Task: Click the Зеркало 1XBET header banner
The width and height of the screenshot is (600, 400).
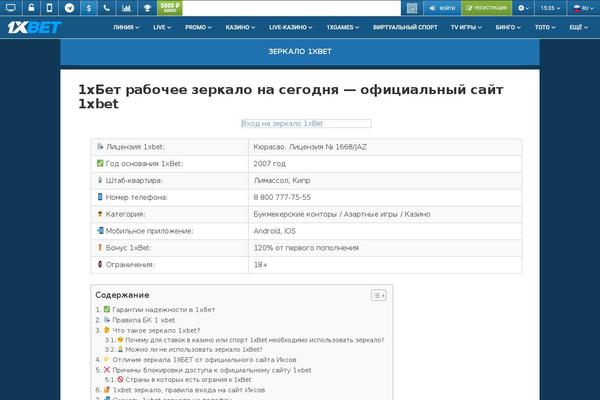Action: tap(300, 52)
